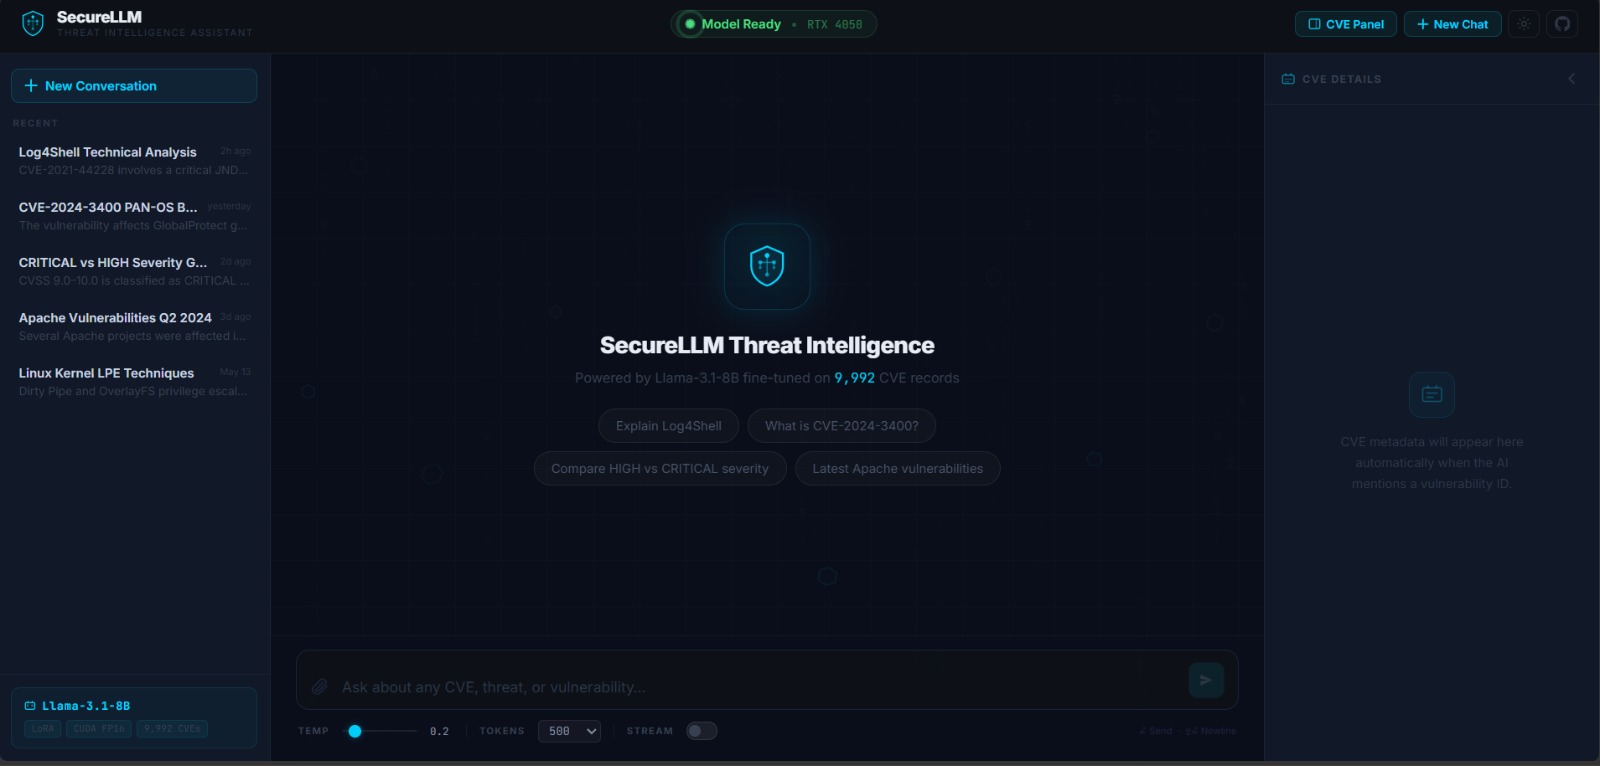Open the GitHub repository icon
The height and width of the screenshot is (766, 1600).
tap(1562, 24)
